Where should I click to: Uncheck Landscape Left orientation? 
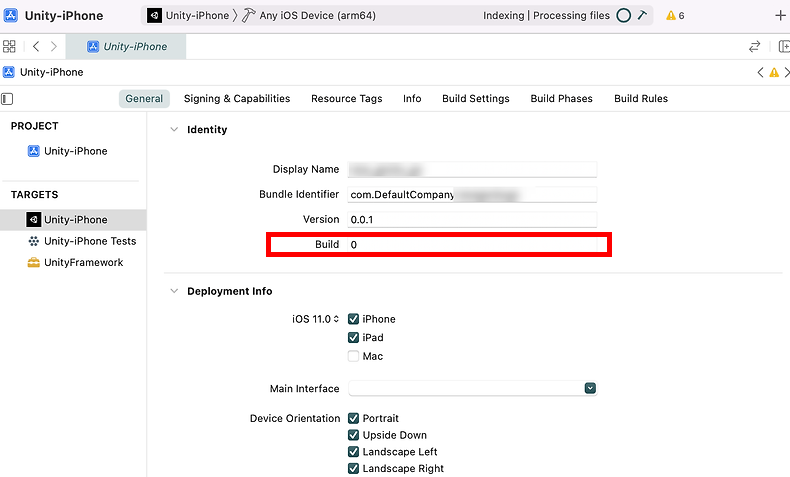pos(353,452)
